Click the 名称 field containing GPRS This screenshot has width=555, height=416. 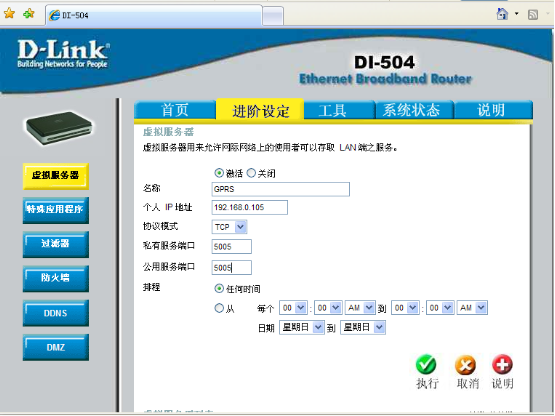[x=280, y=189]
